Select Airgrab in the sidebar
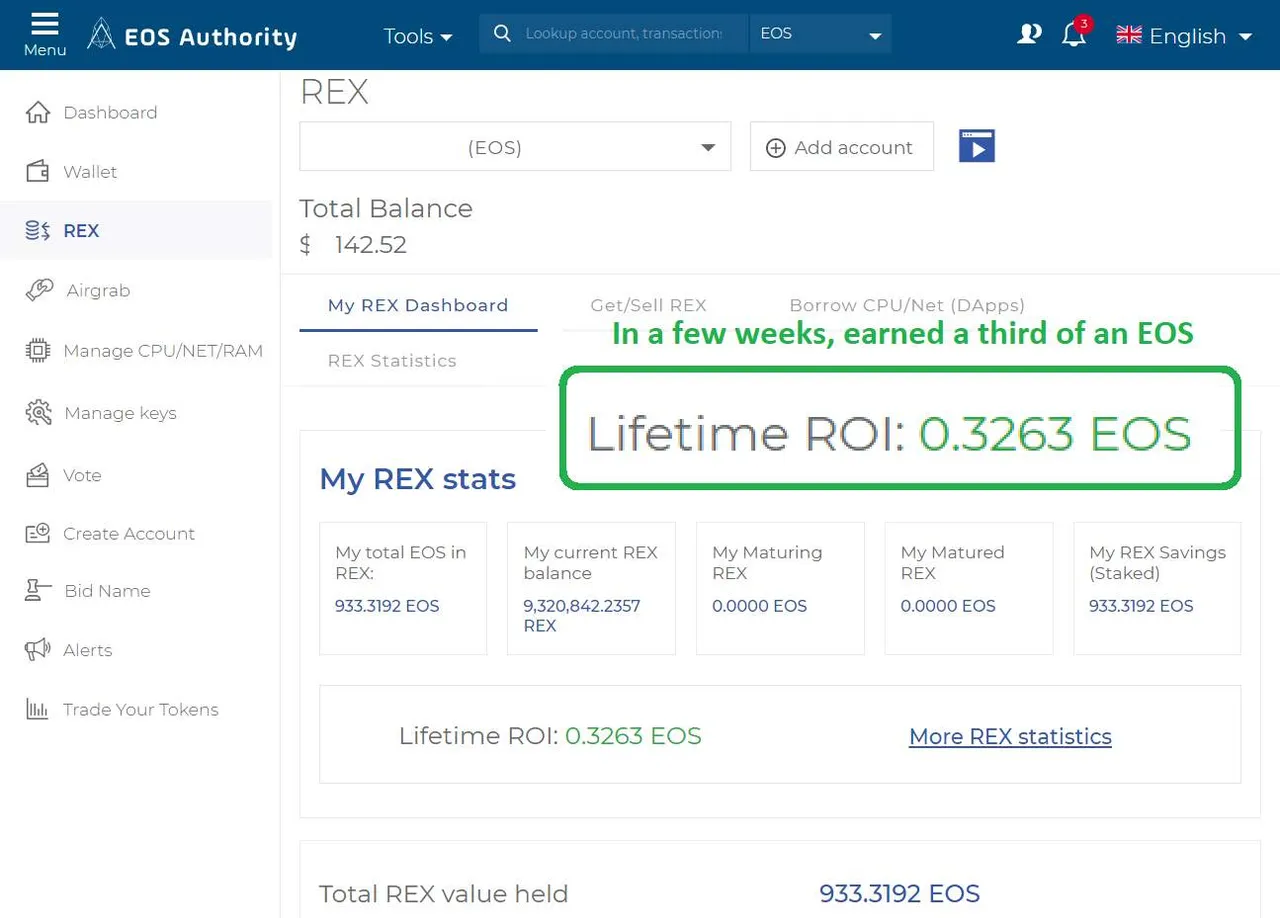Viewport: 1280px width, 918px height. tap(98, 291)
